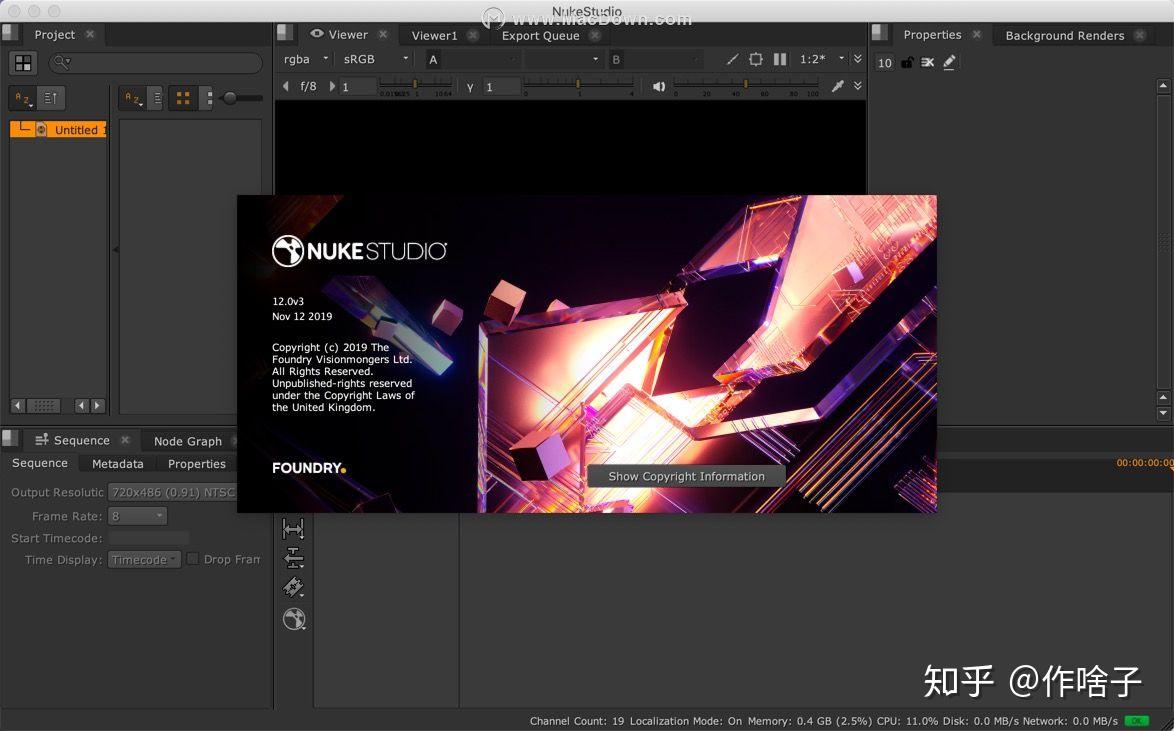Screen dimensions: 1174x731
Task: Open the Properties pane content menu icon
Action: pyautogui.click(x=880, y=34)
